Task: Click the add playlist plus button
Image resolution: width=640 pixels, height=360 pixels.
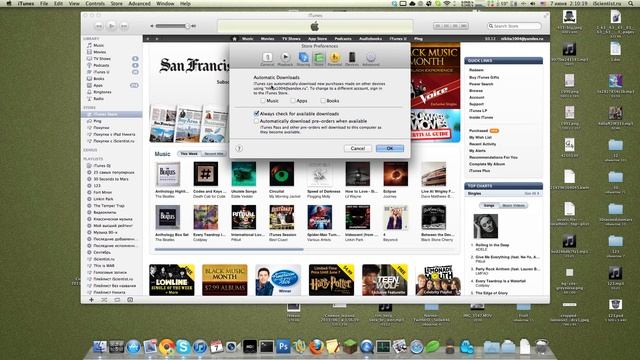Action: click(x=91, y=300)
